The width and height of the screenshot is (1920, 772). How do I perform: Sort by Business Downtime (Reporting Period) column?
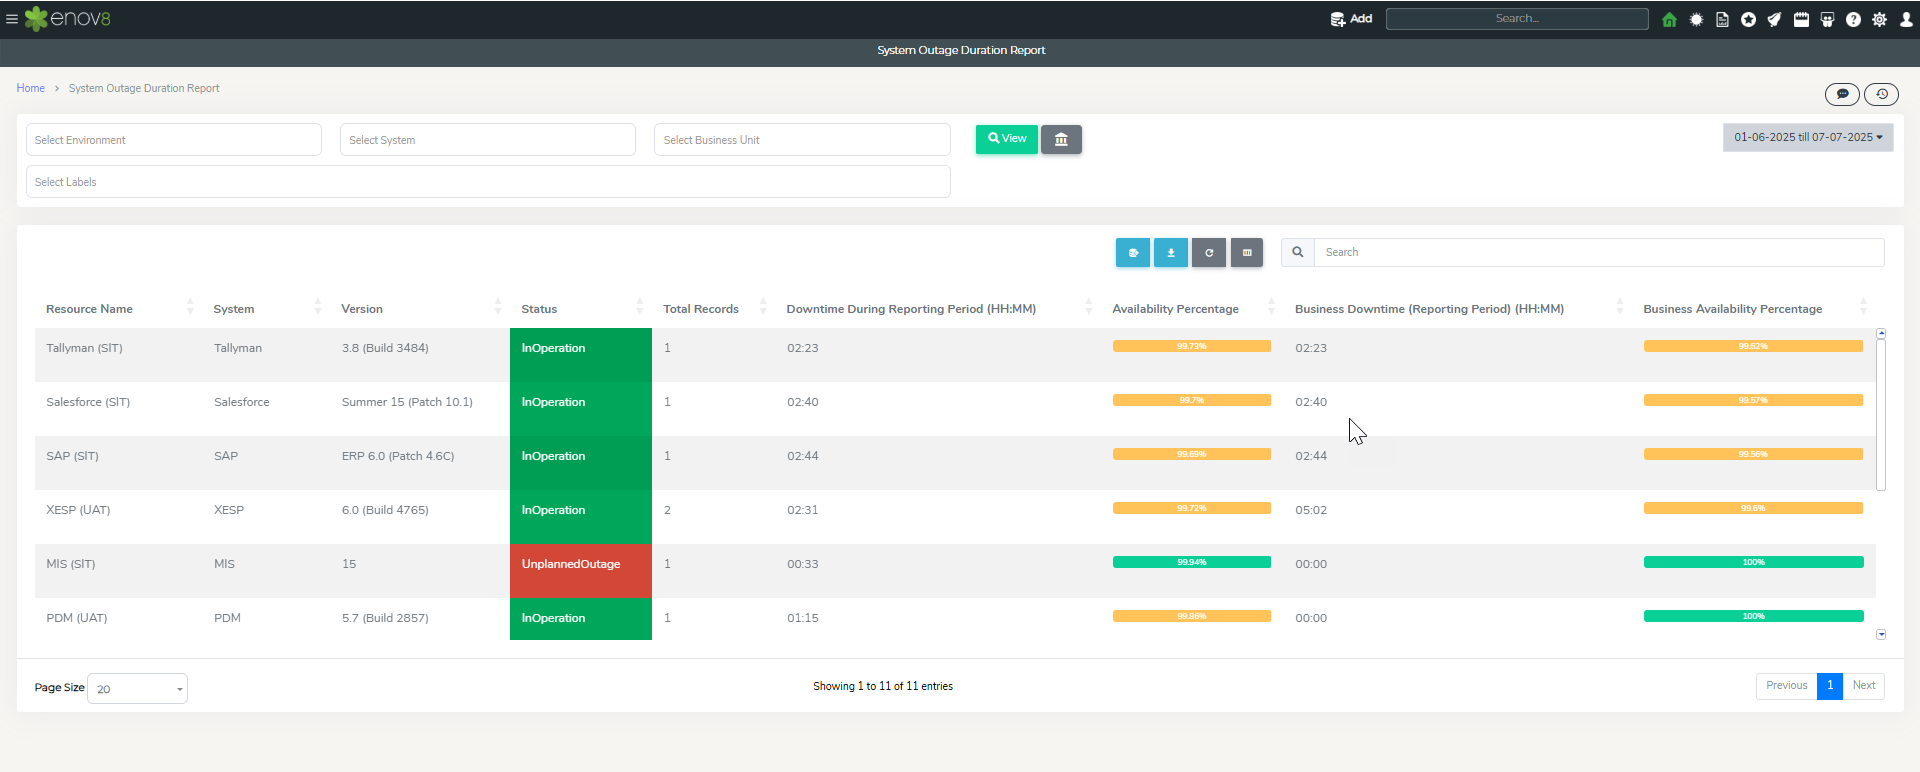[x=1458, y=309]
